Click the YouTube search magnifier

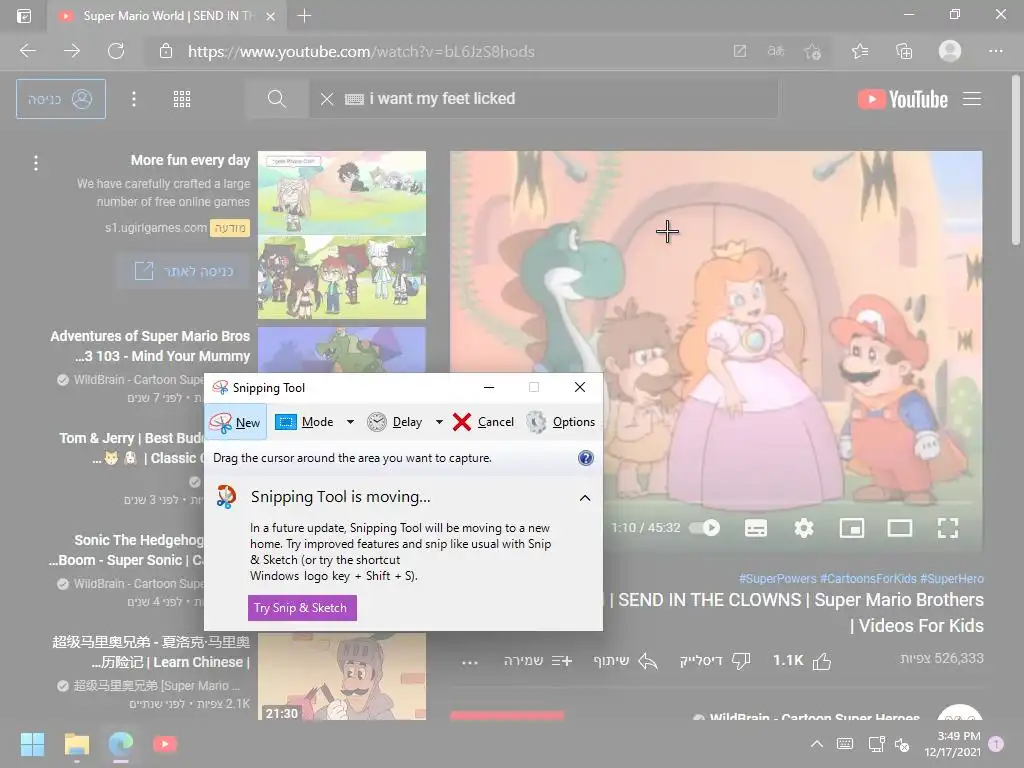[277, 99]
